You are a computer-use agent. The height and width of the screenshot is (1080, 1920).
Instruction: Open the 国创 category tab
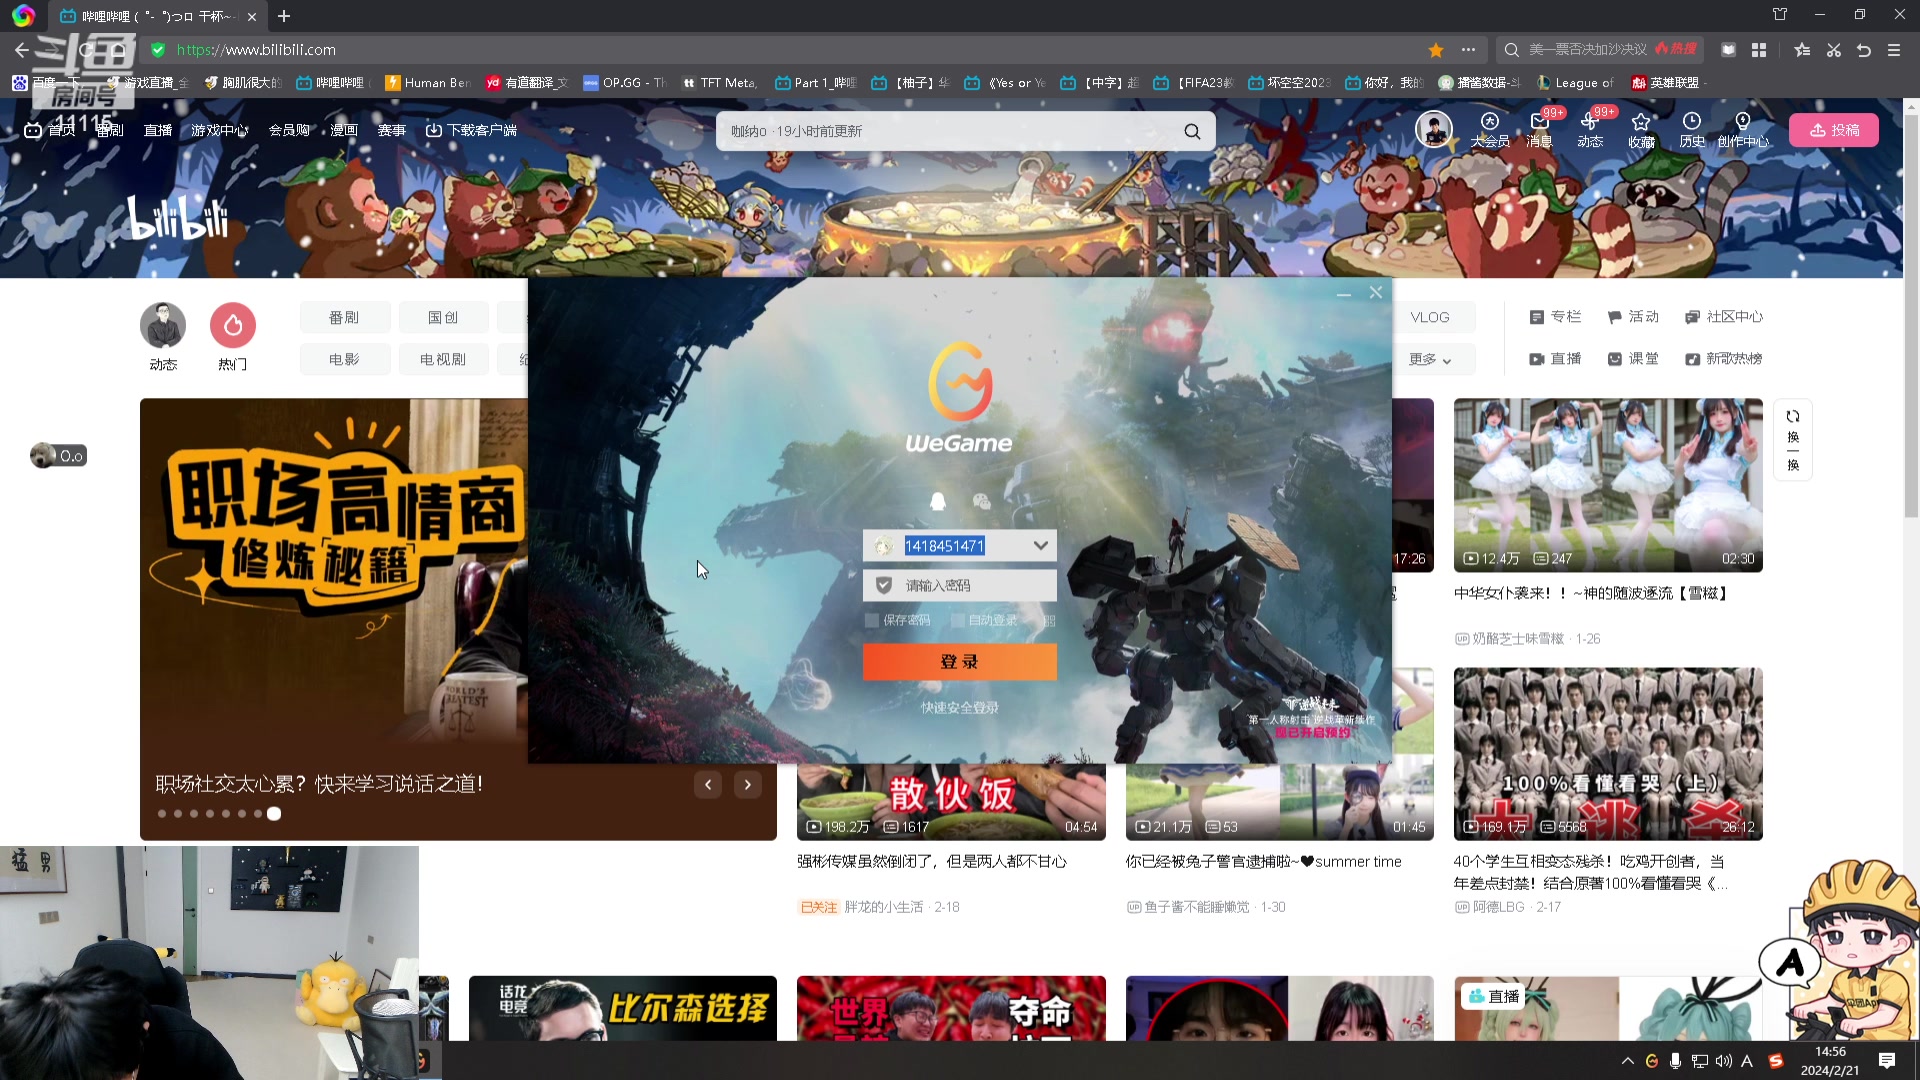[x=443, y=317]
